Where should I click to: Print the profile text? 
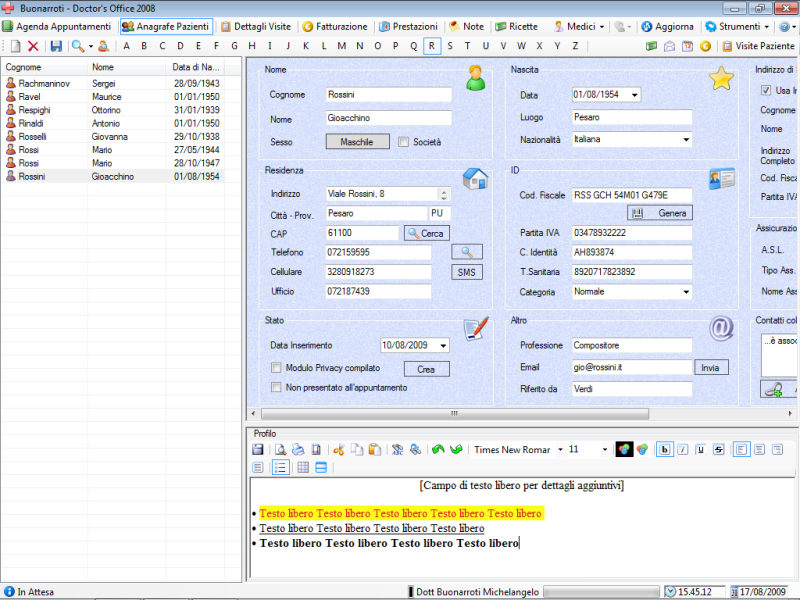coord(298,449)
